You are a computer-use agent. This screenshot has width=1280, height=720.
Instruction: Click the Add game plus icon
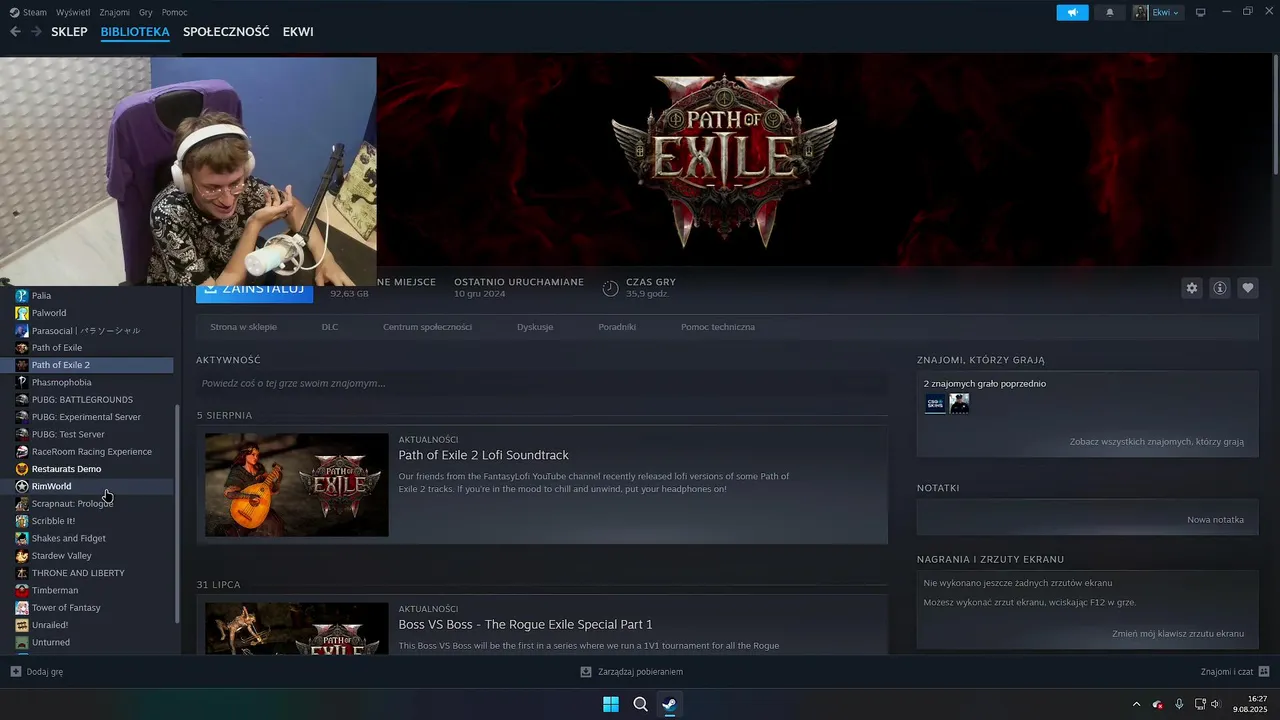coord(15,672)
